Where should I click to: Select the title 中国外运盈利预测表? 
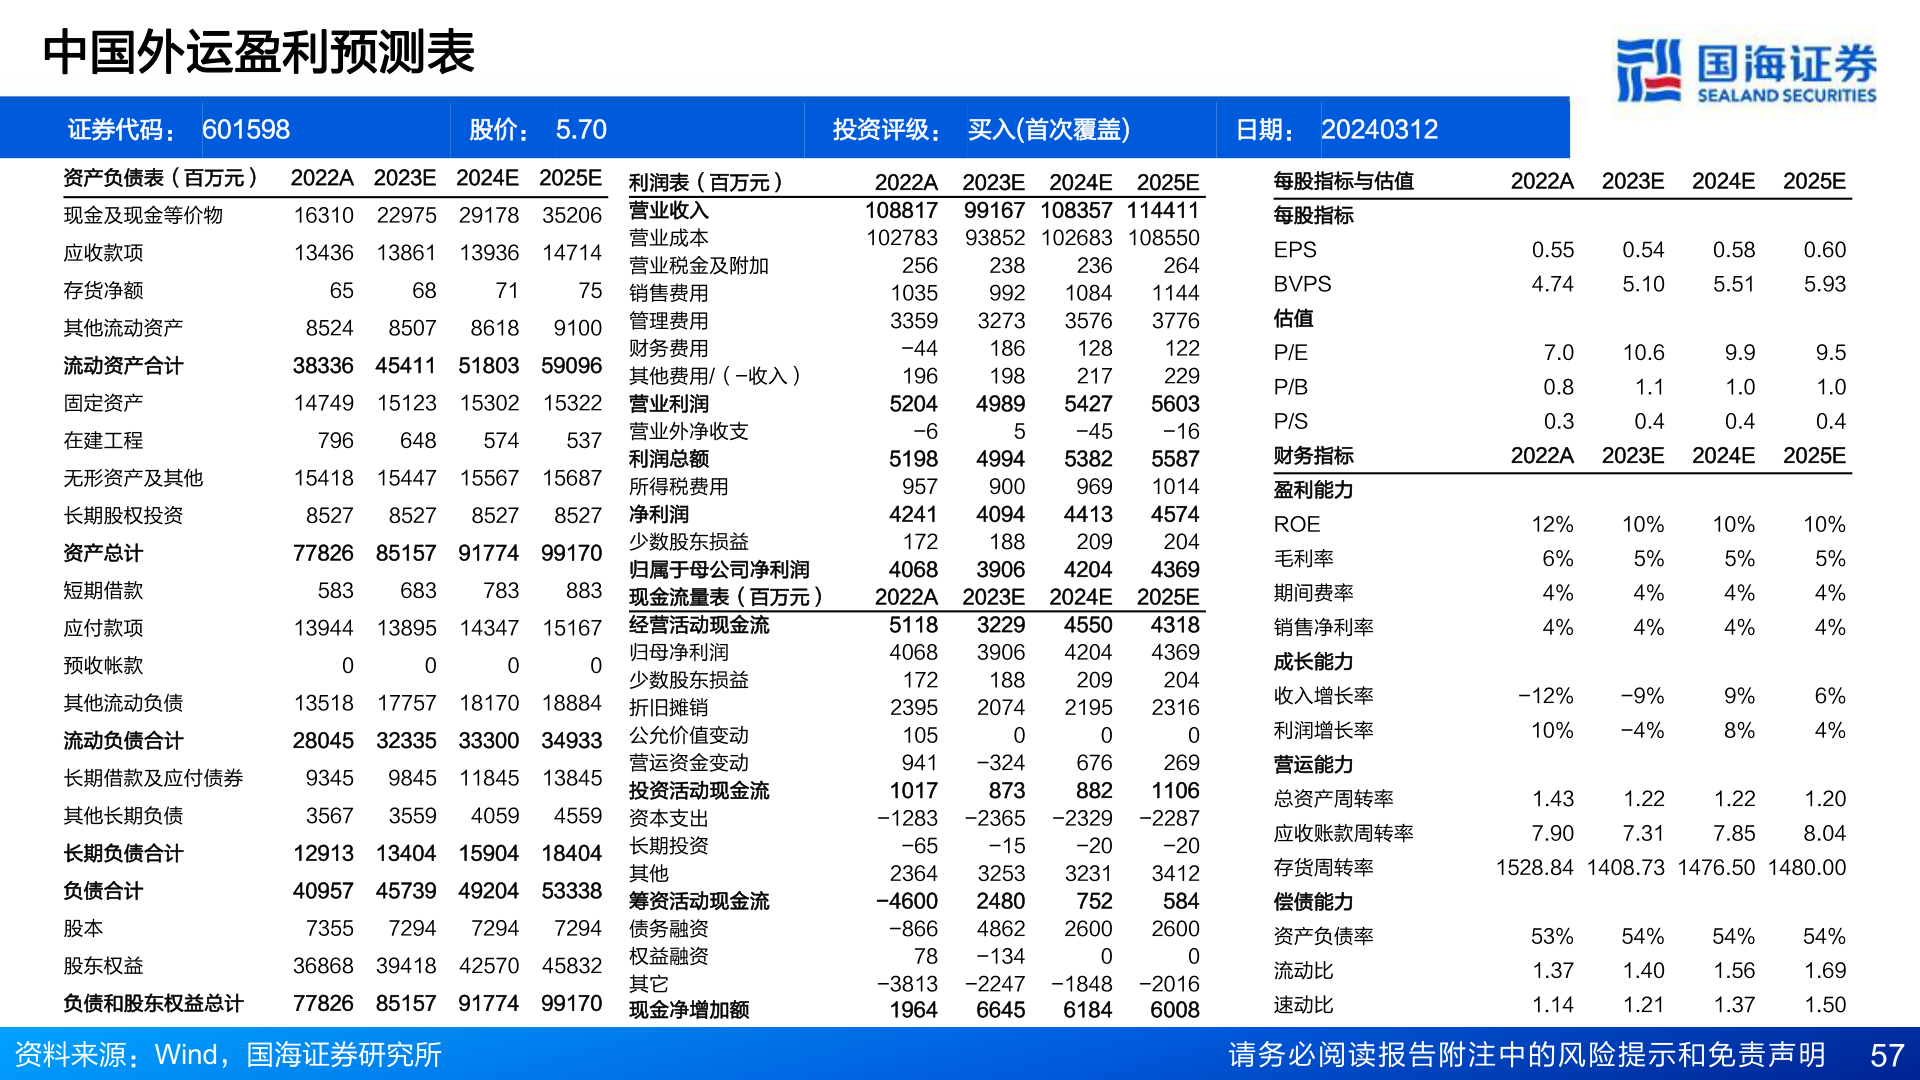pos(259,53)
